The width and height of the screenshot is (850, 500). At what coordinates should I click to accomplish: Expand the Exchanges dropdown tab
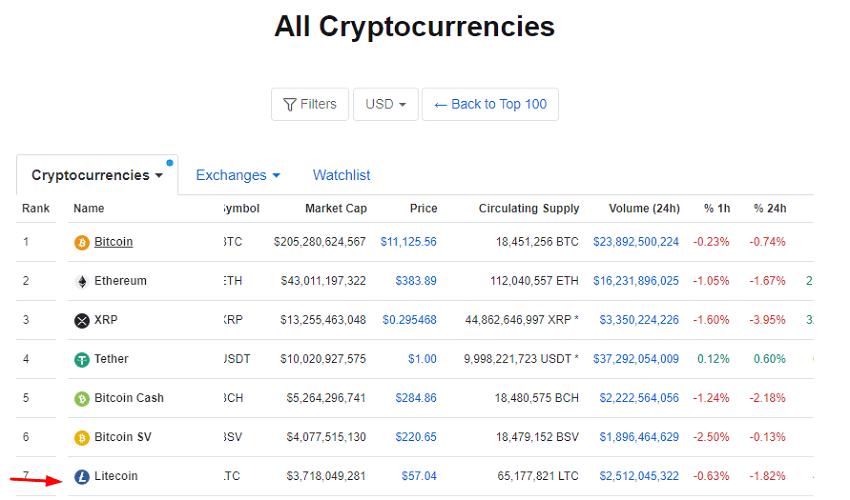238,175
